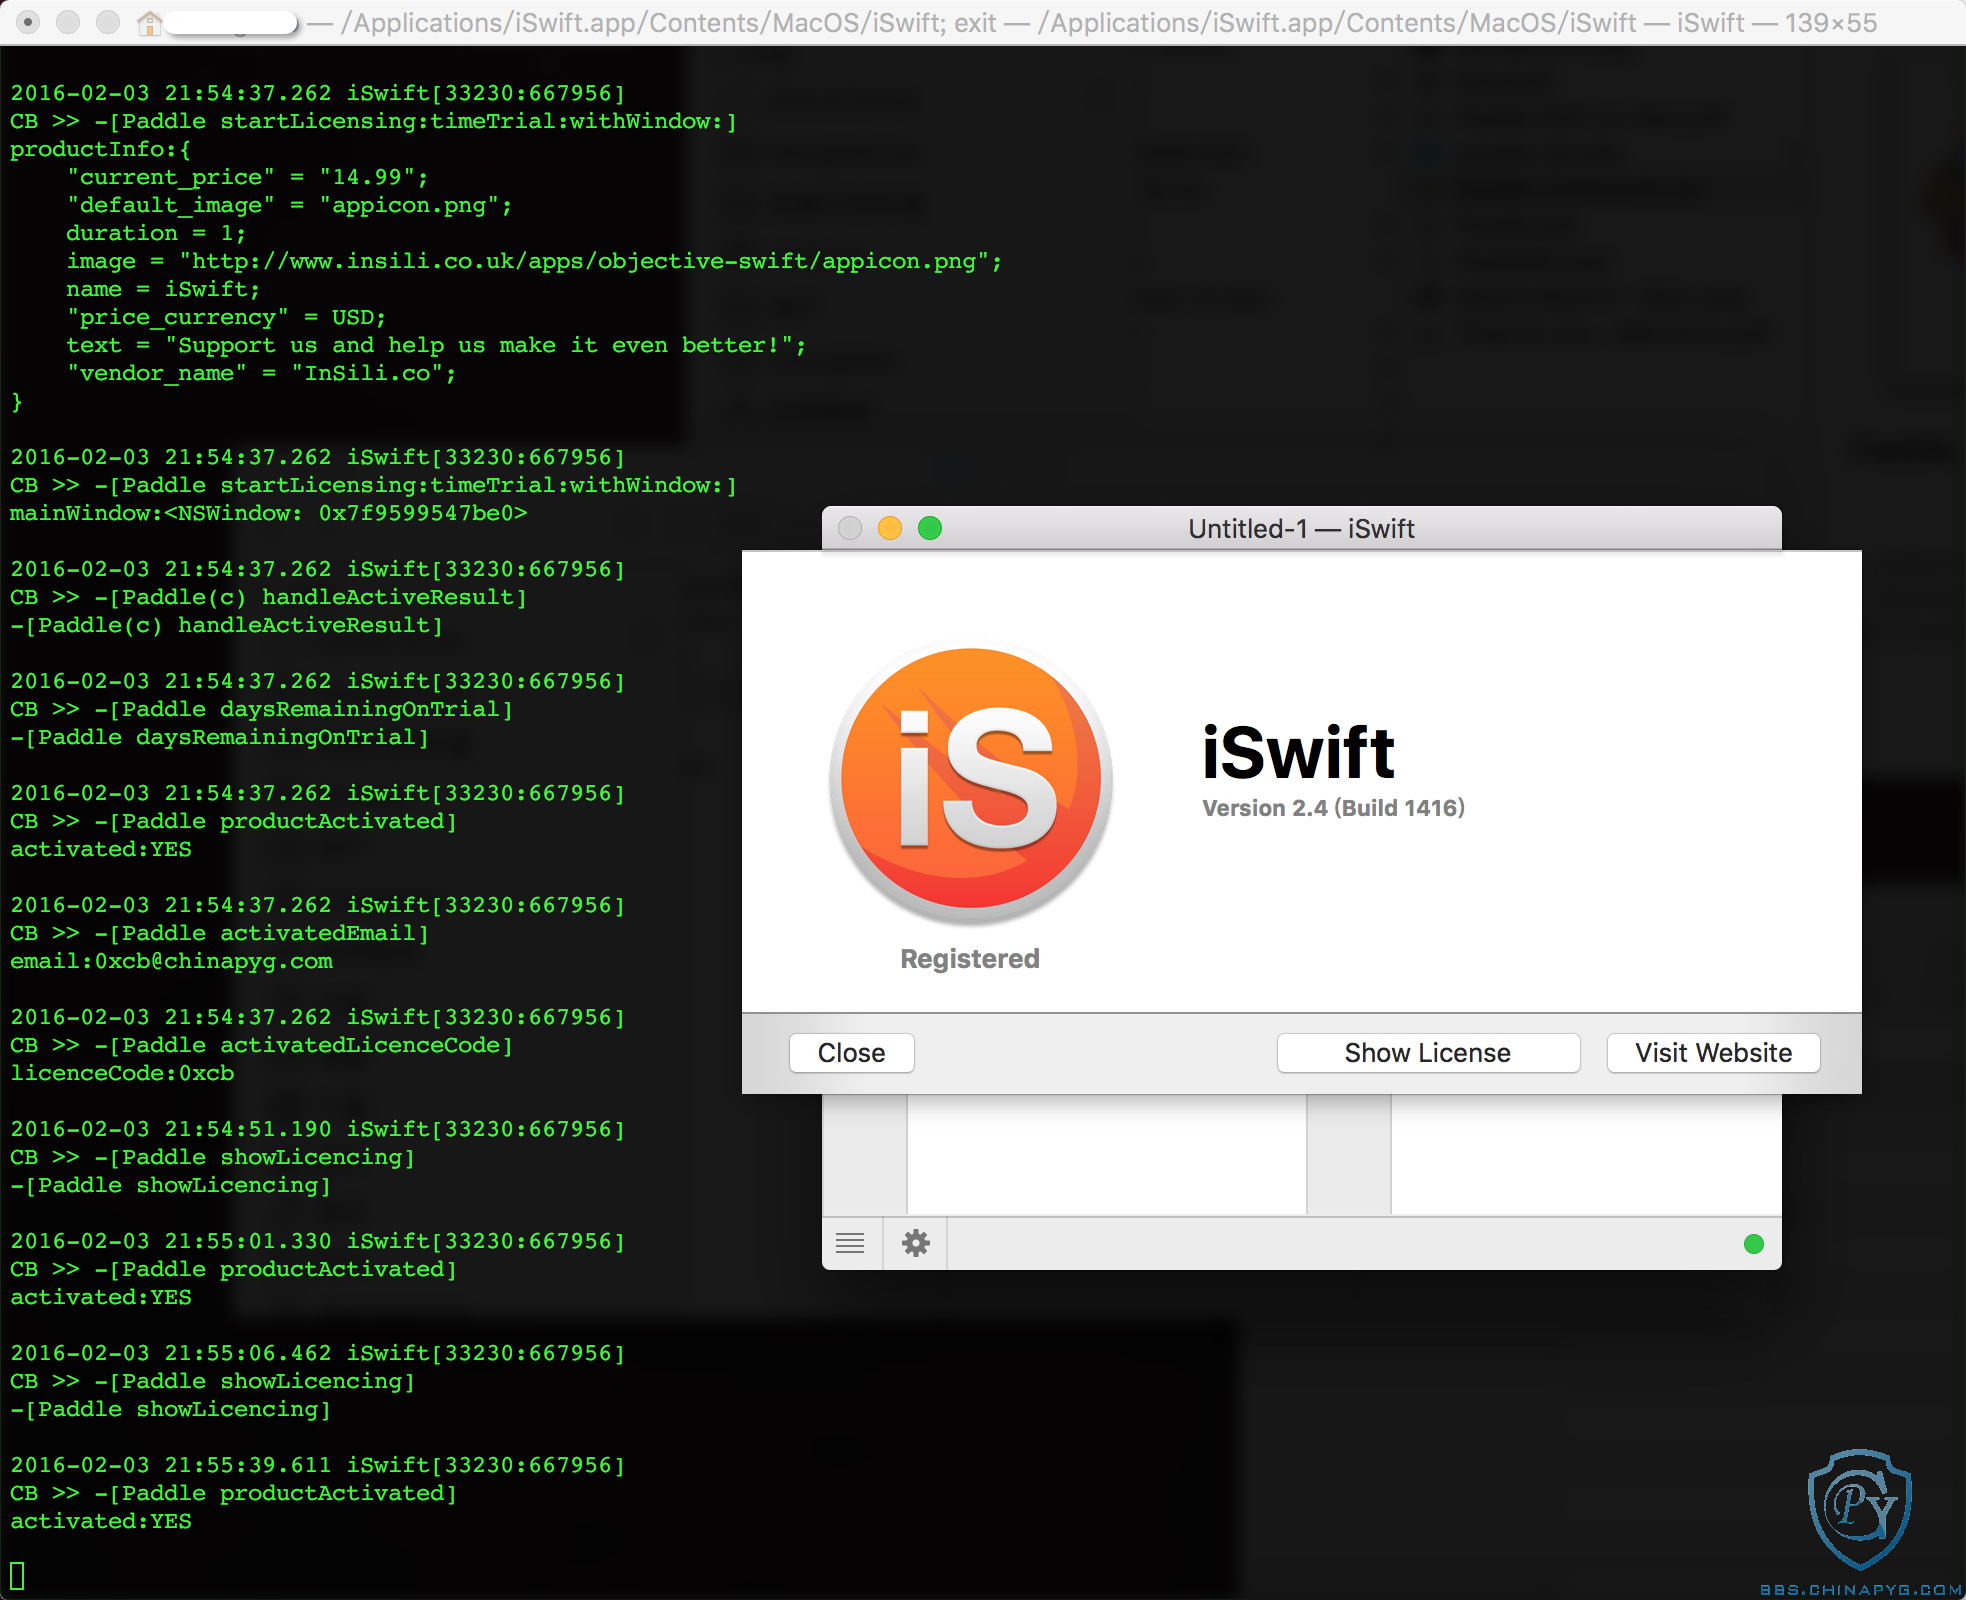Click the -[Paddle daysRemainingOnTrial] line without CB prefix
Viewport: 1966px width, 1600px height.
click(x=219, y=737)
